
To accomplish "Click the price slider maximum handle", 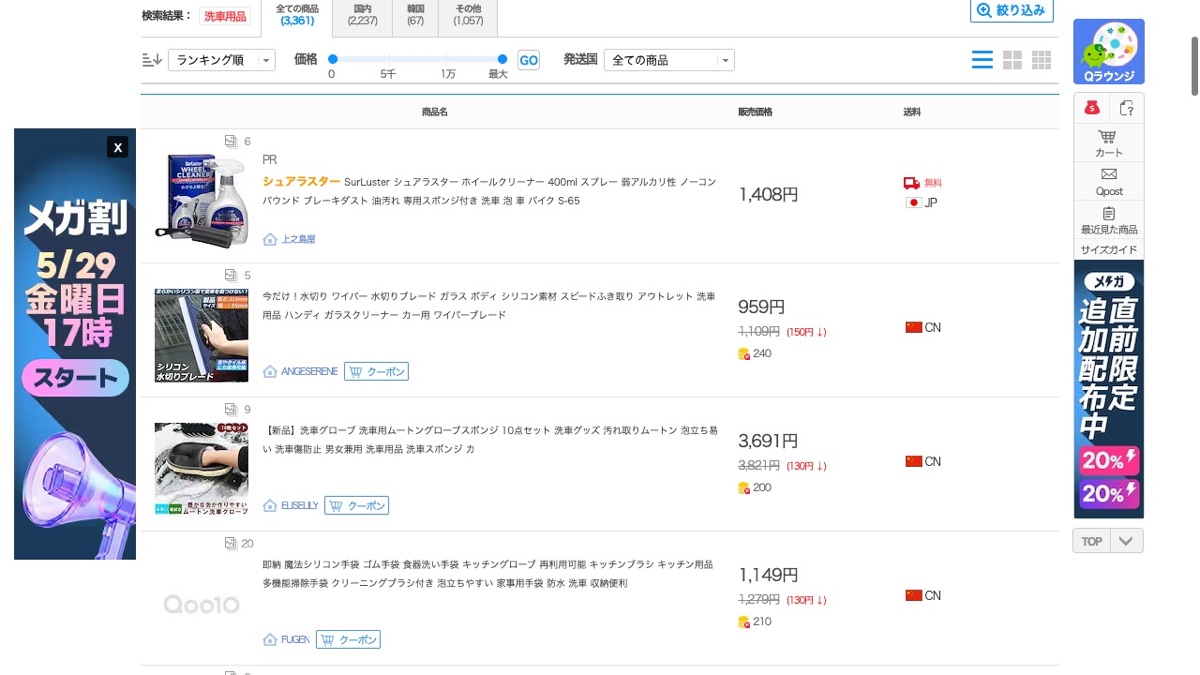I will tap(502, 59).
